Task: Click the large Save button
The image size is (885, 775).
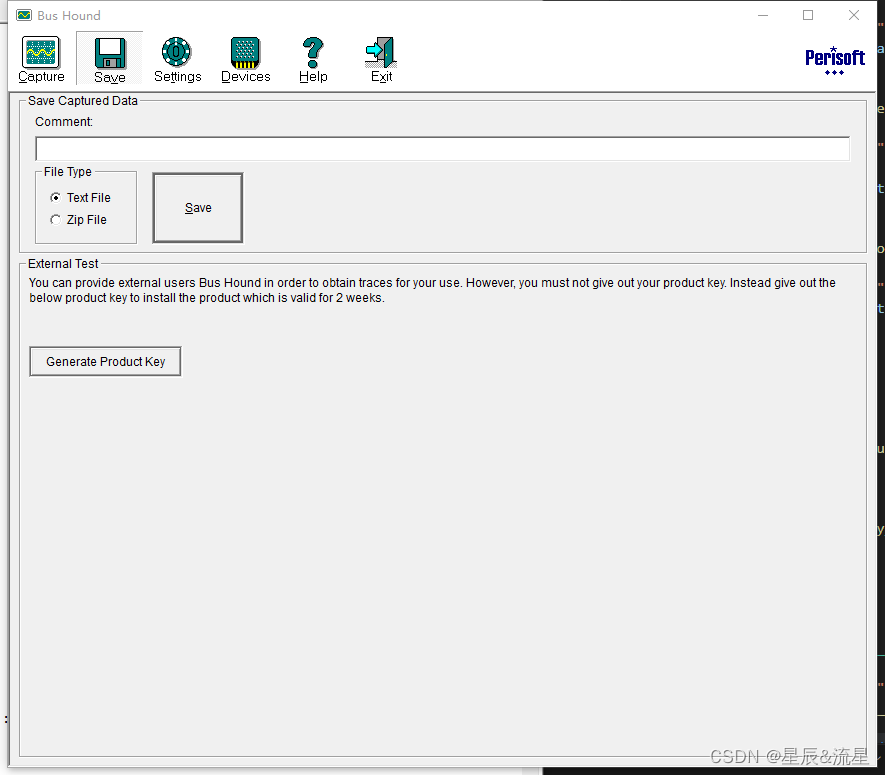Action: pyautogui.click(x=198, y=208)
